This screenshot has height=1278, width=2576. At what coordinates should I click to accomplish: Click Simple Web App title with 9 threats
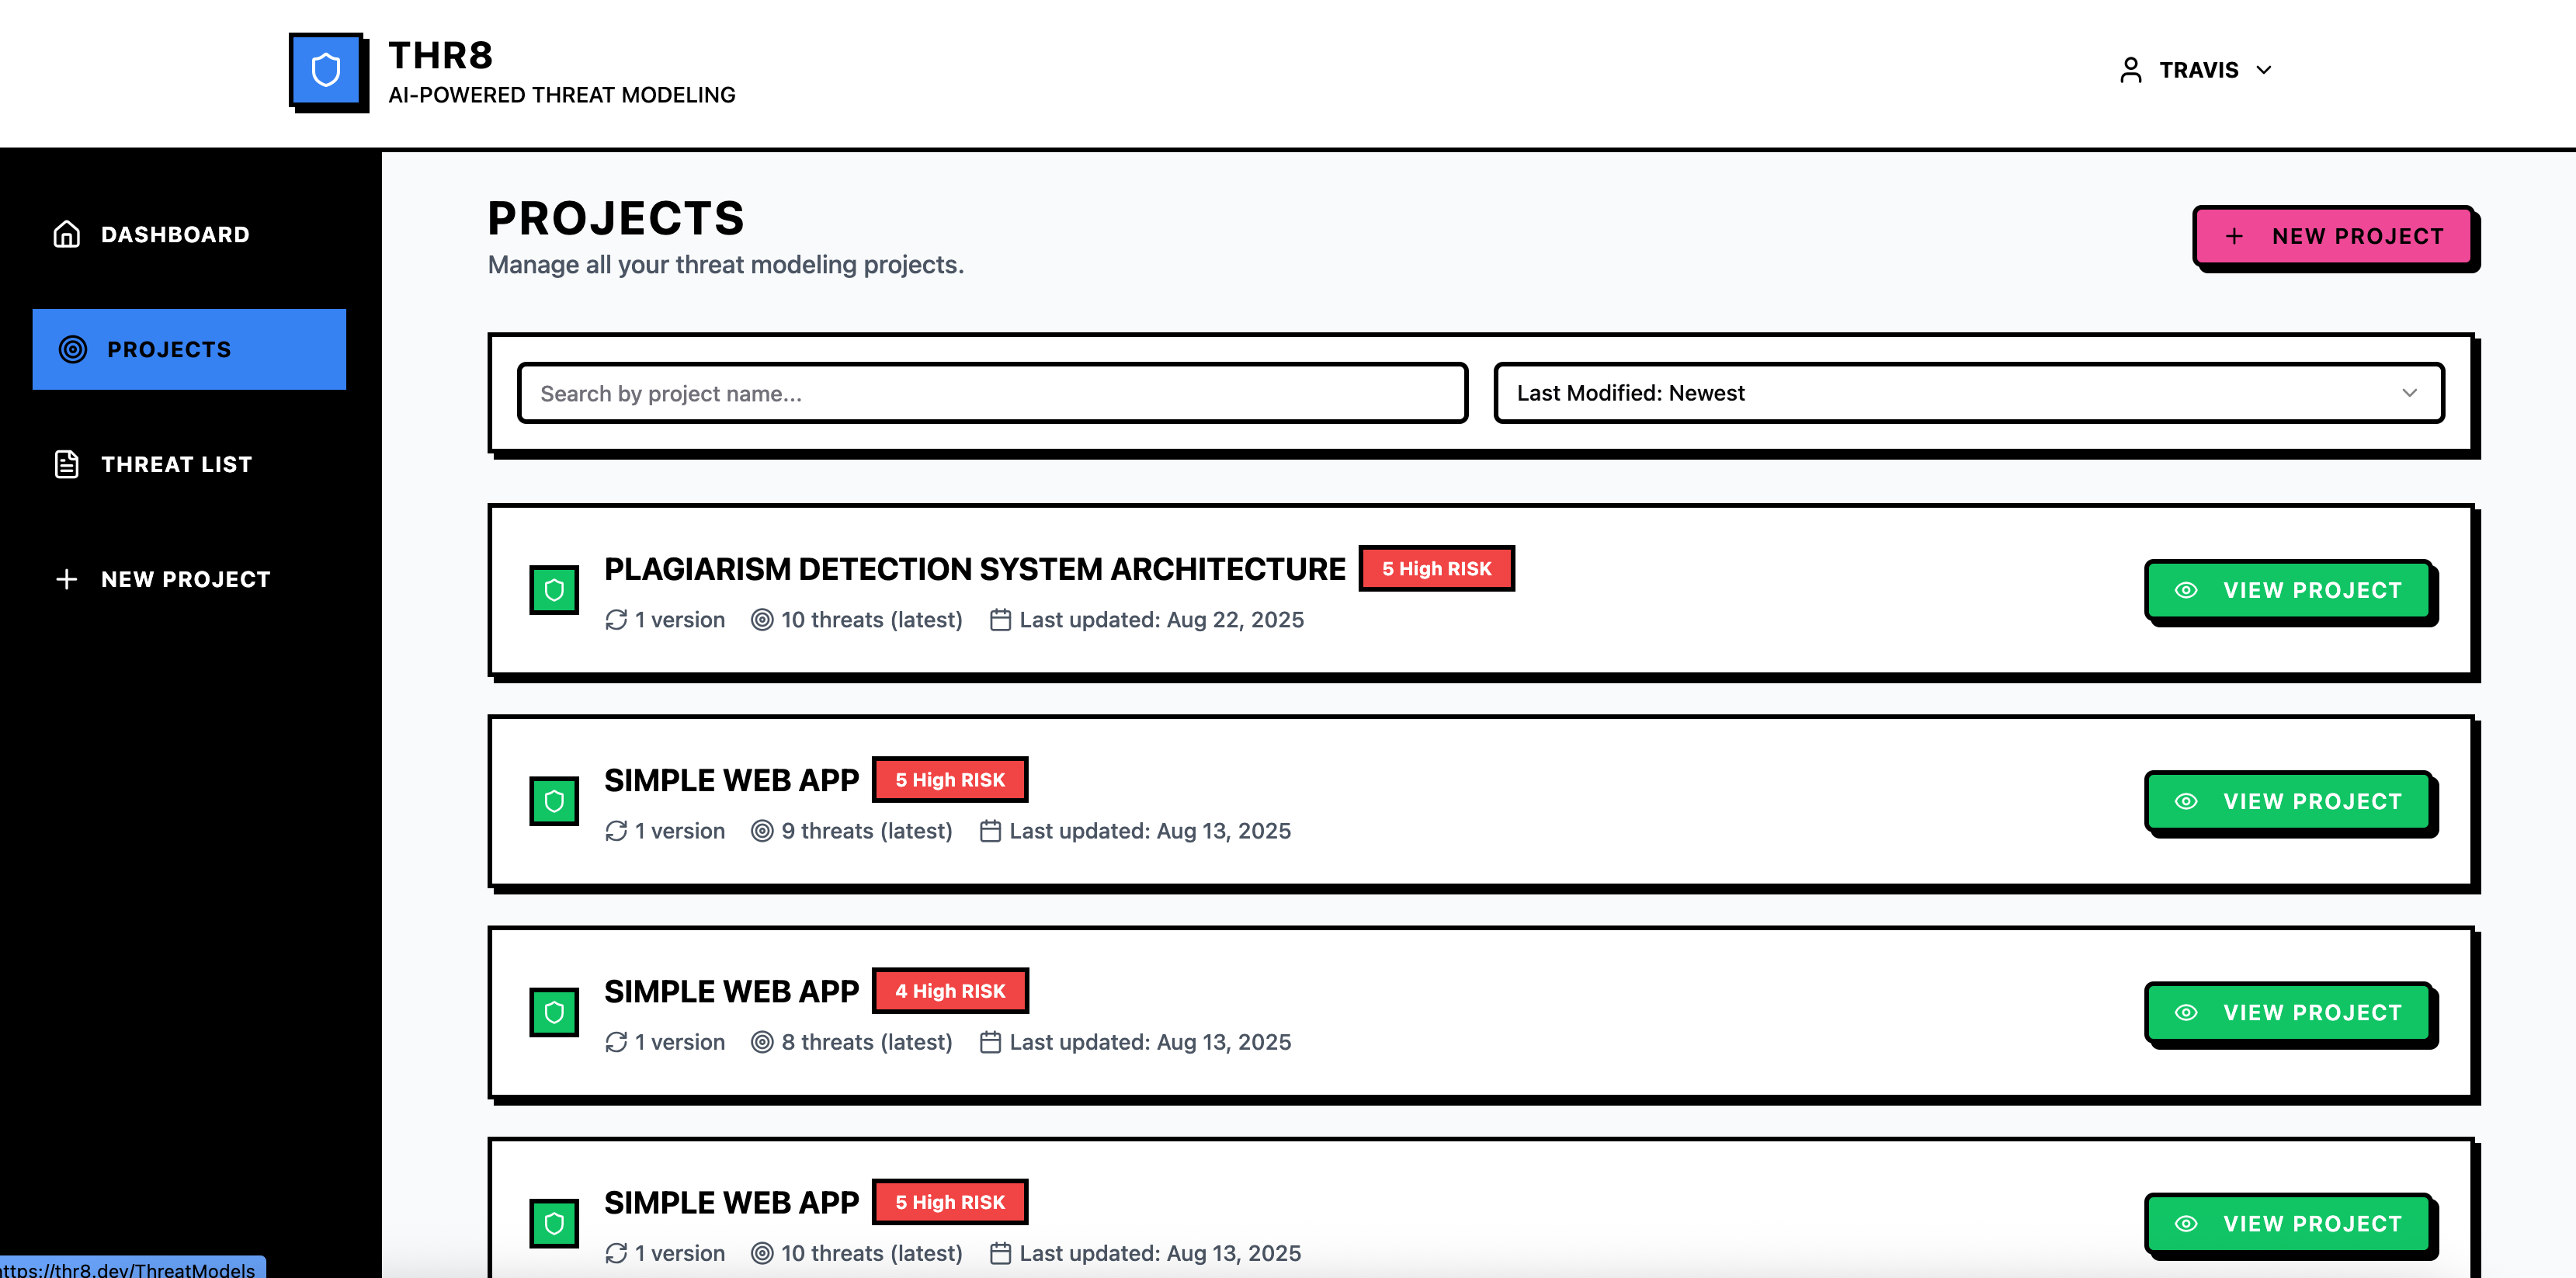731,780
